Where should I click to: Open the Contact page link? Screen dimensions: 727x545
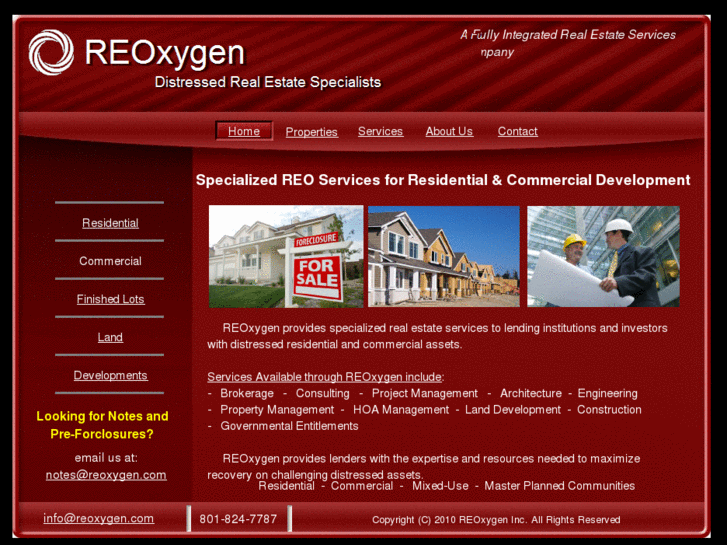[517, 132]
